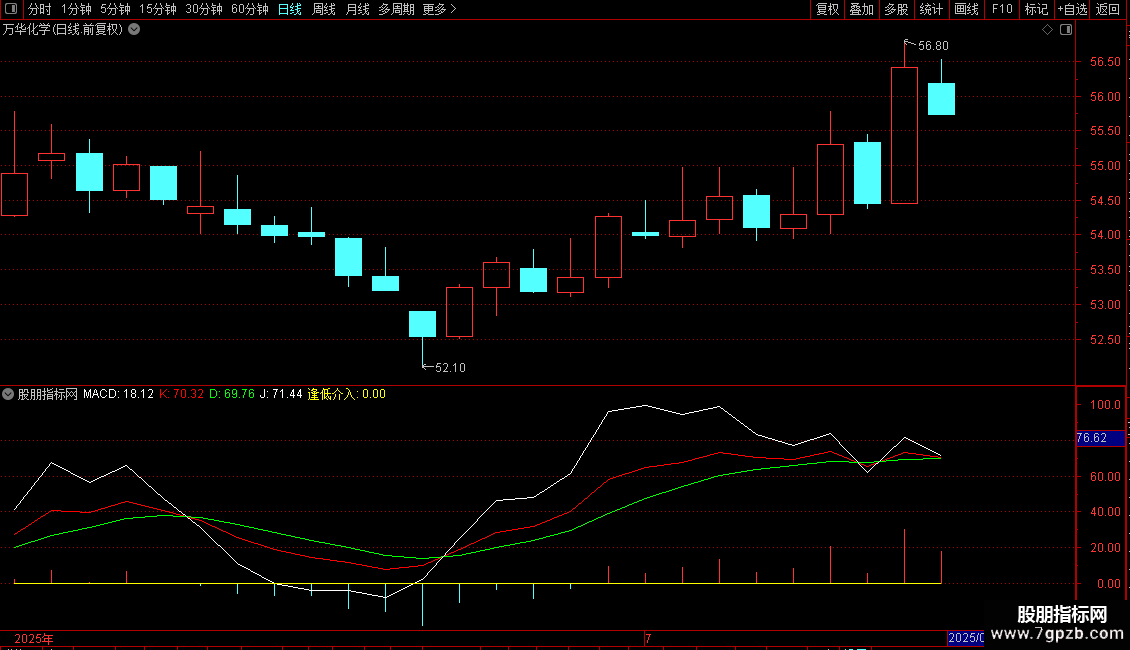Screen dimensions: 1130x650
Task: Click the diamond icon above price axis
Action: 1047,30
